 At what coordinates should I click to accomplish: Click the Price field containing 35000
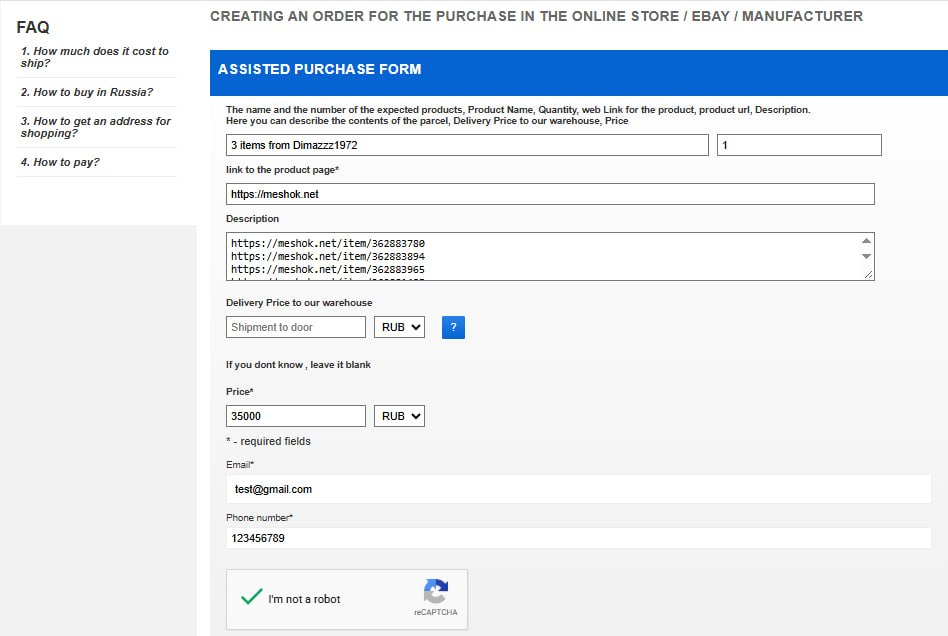pos(296,416)
